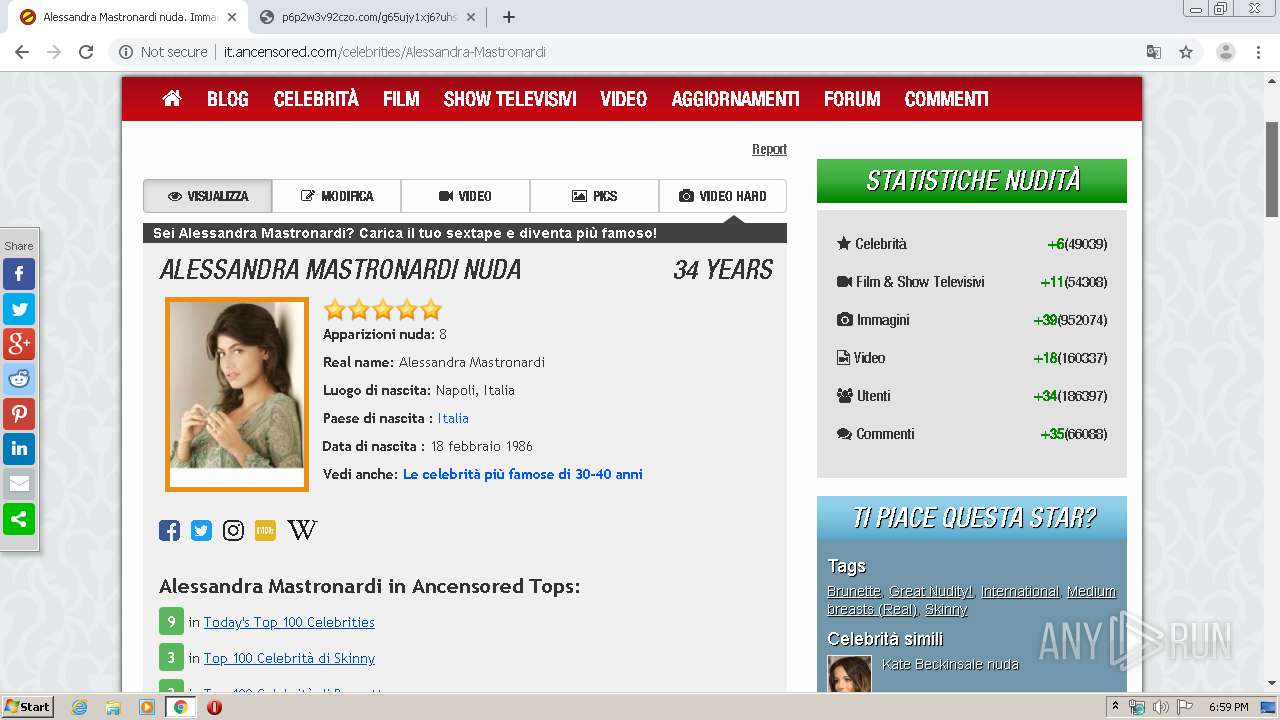Select the VIDEO profile tab

pos(466,196)
